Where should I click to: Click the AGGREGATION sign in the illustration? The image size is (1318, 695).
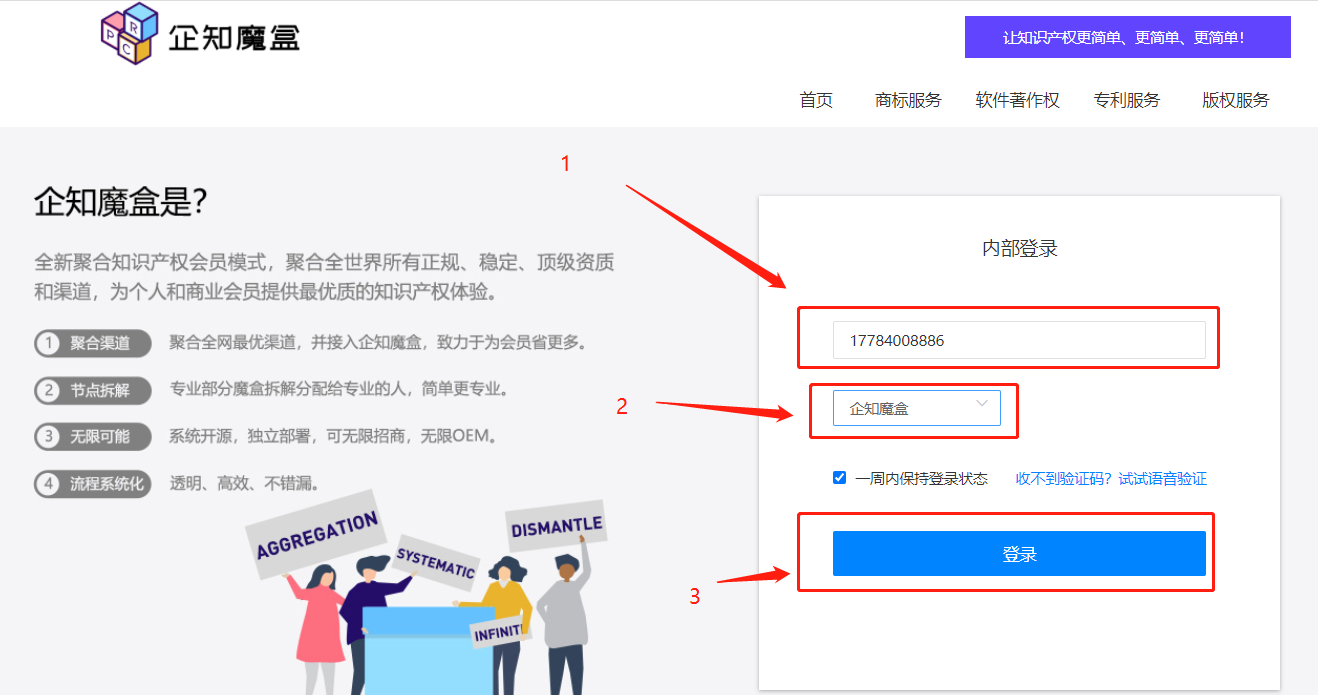316,535
